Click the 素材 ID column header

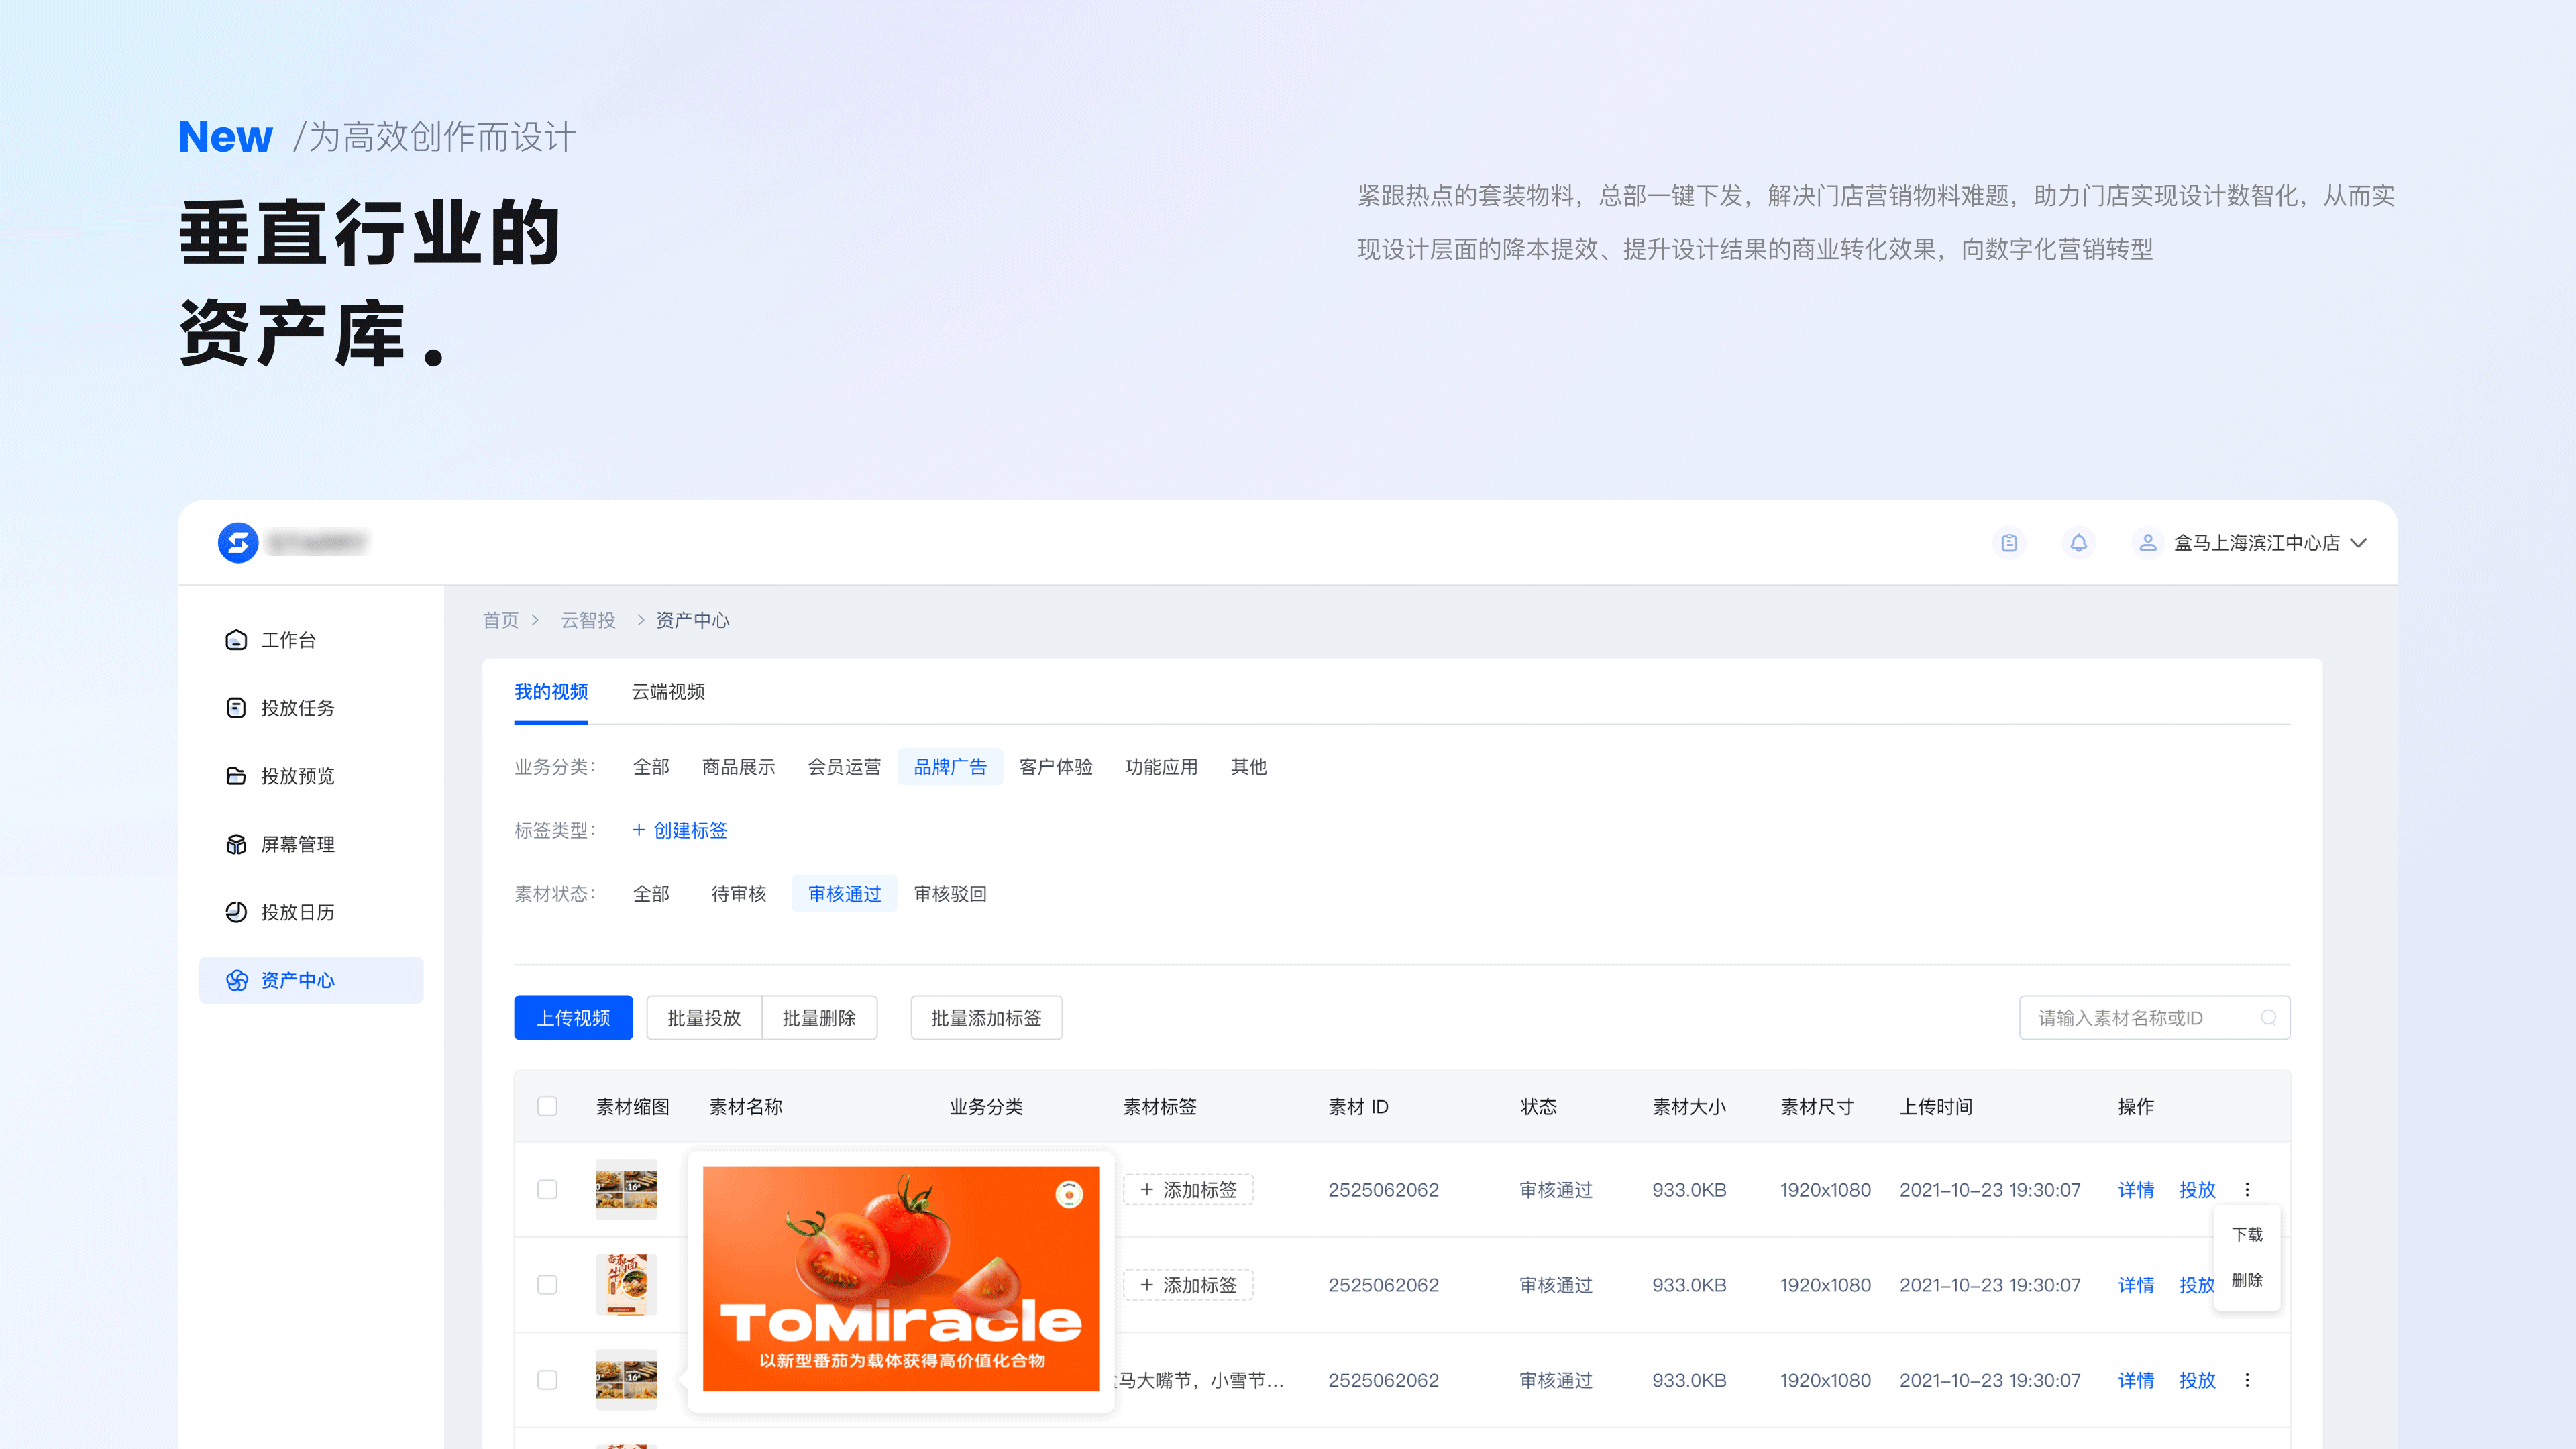point(1358,1107)
